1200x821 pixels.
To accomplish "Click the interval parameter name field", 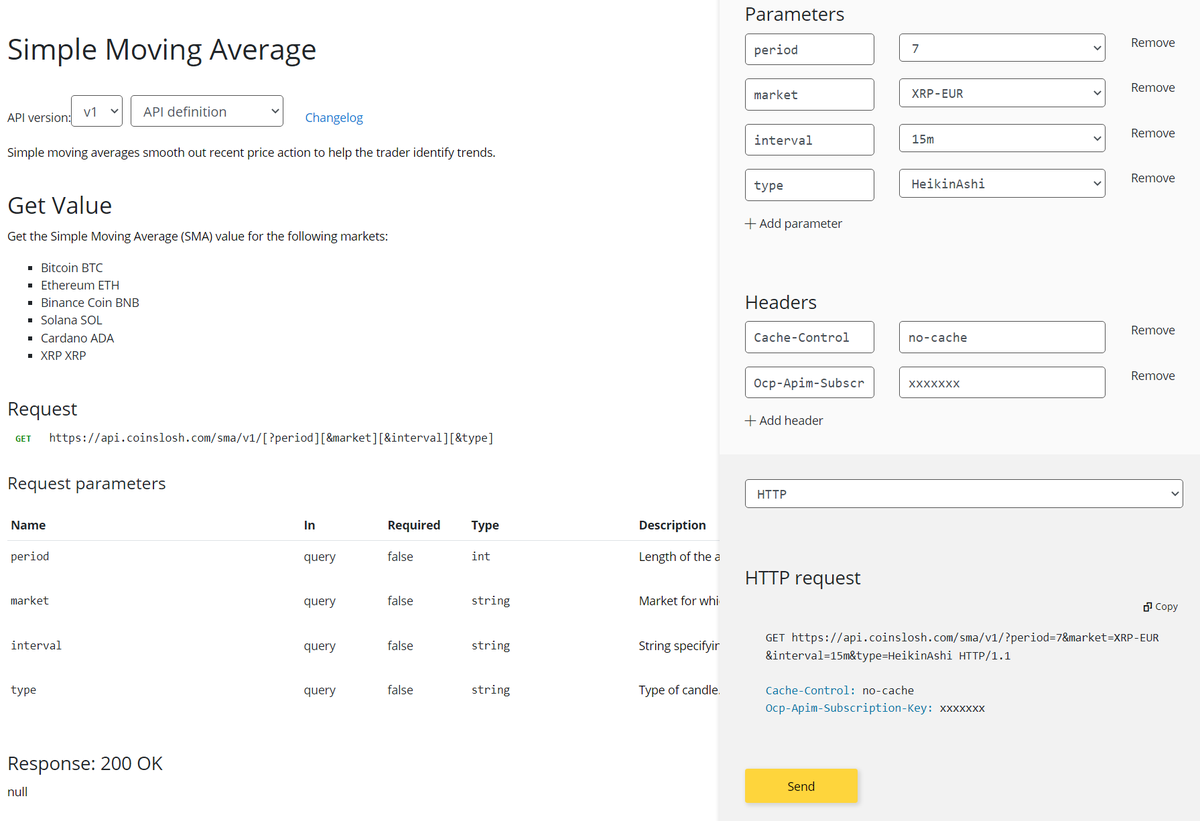I will tap(809, 139).
